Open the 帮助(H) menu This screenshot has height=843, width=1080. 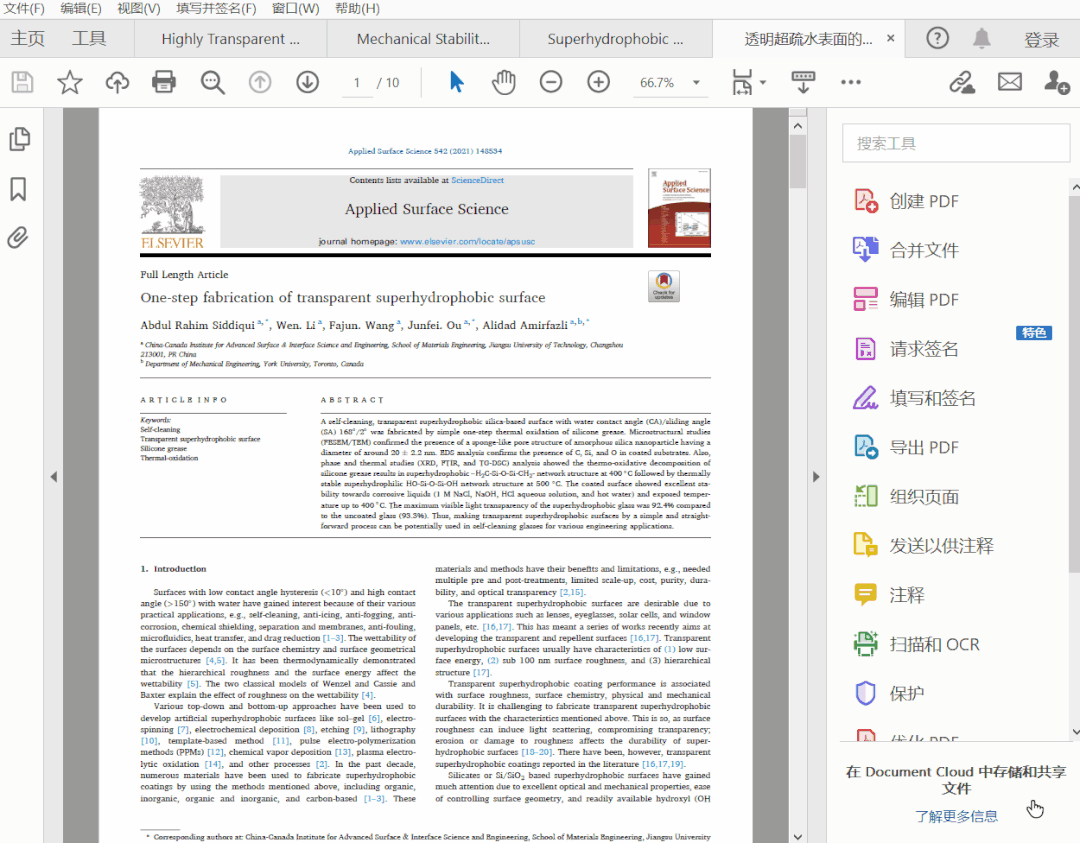(x=357, y=8)
